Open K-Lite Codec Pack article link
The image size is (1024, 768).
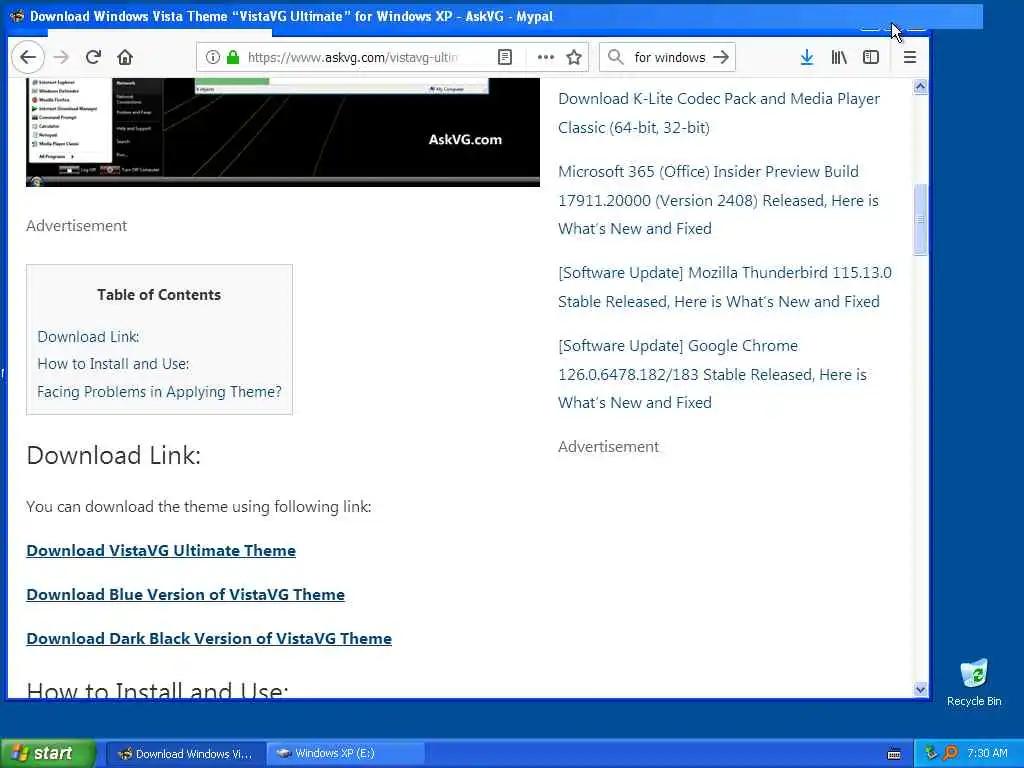tap(719, 113)
